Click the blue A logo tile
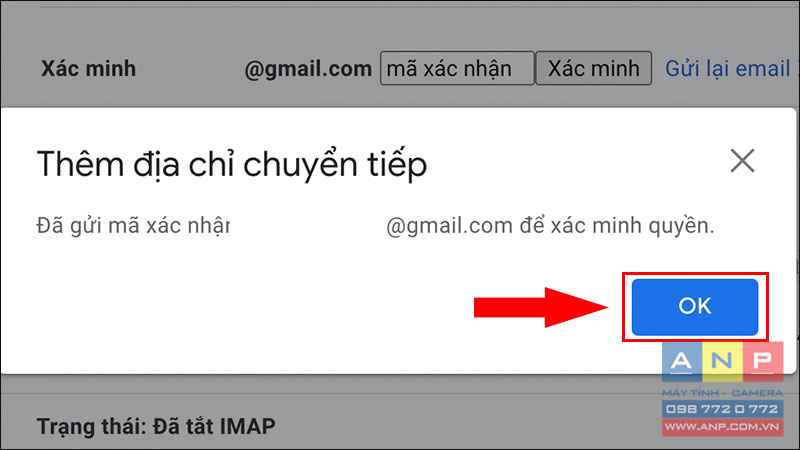 click(x=682, y=362)
